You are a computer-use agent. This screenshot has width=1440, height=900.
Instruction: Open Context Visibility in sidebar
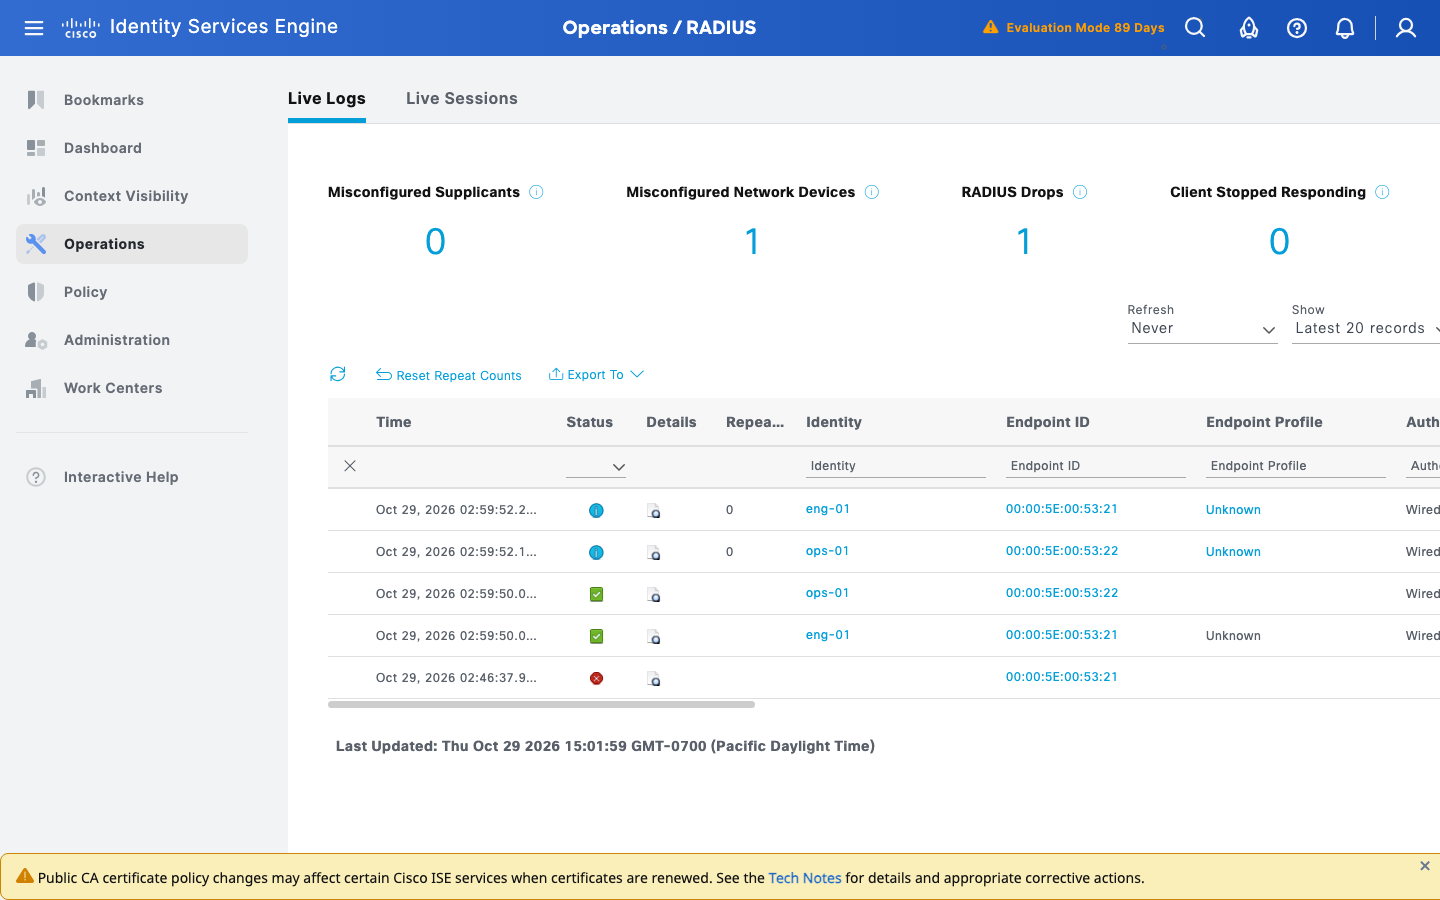click(x=132, y=196)
